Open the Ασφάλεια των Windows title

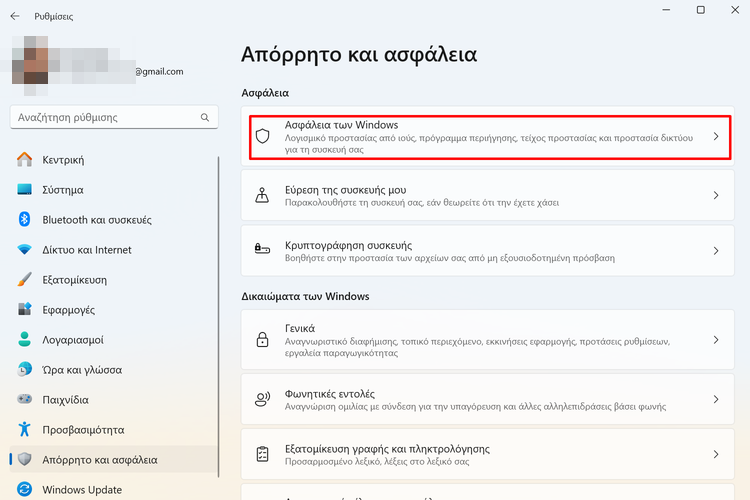[341, 125]
